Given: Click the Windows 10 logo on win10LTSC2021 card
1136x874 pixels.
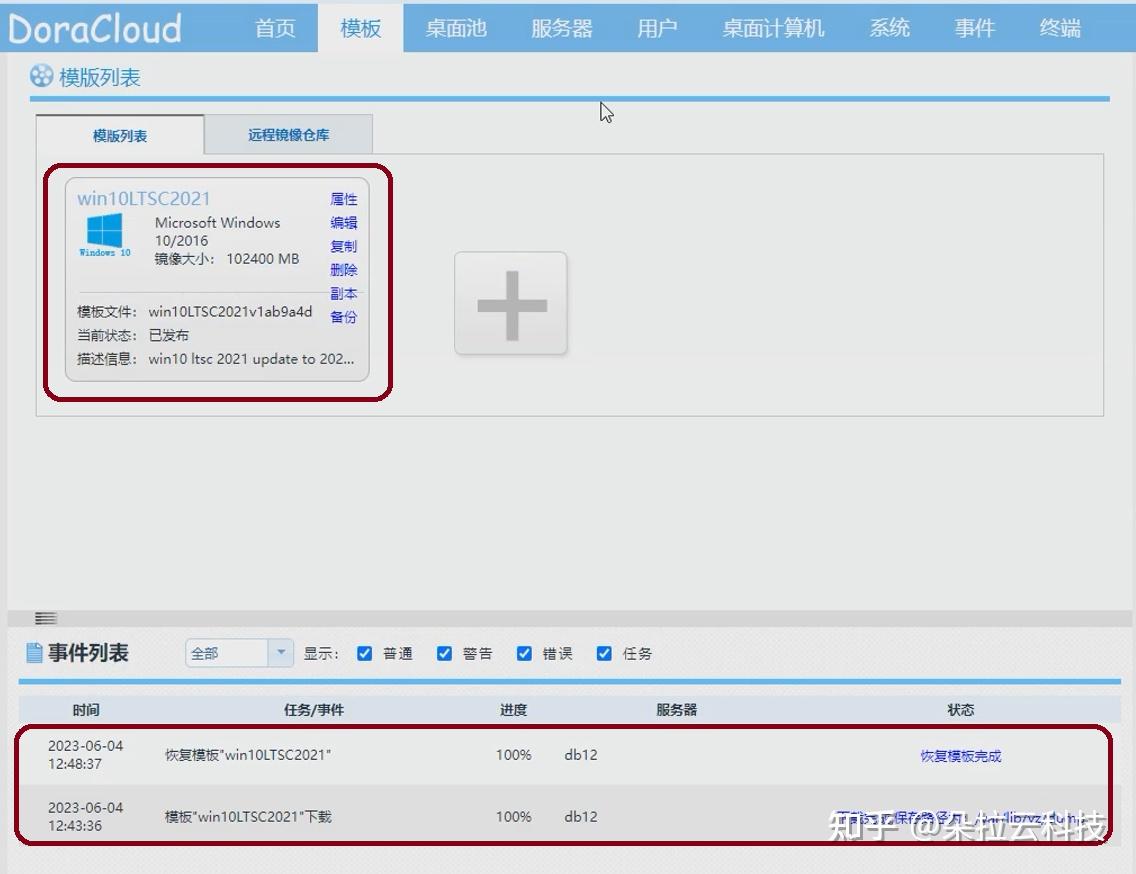Looking at the screenshot, I should (x=103, y=232).
